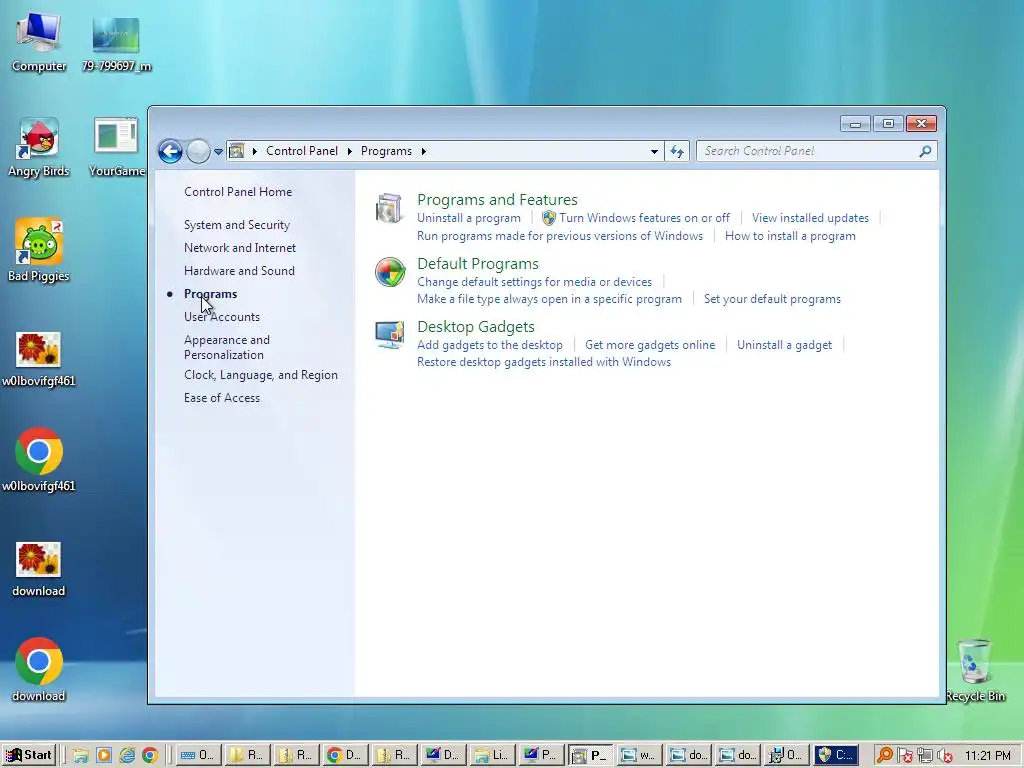This screenshot has height=768, width=1024.
Task: Click Turn Windows features on or off
Action: tap(644, 217)
